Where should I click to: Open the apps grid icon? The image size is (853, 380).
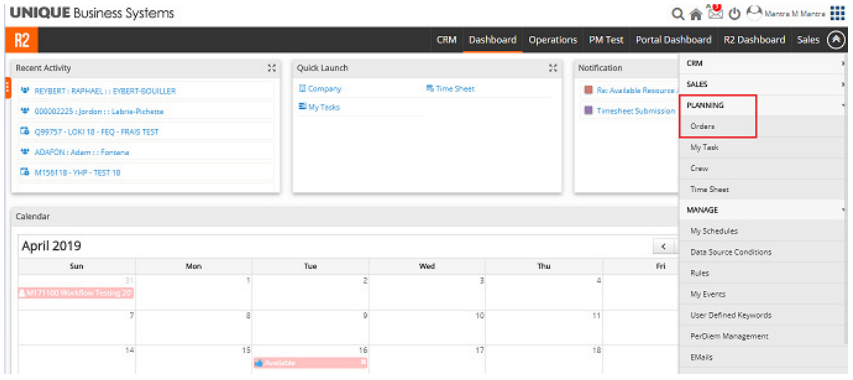[837, 14]
